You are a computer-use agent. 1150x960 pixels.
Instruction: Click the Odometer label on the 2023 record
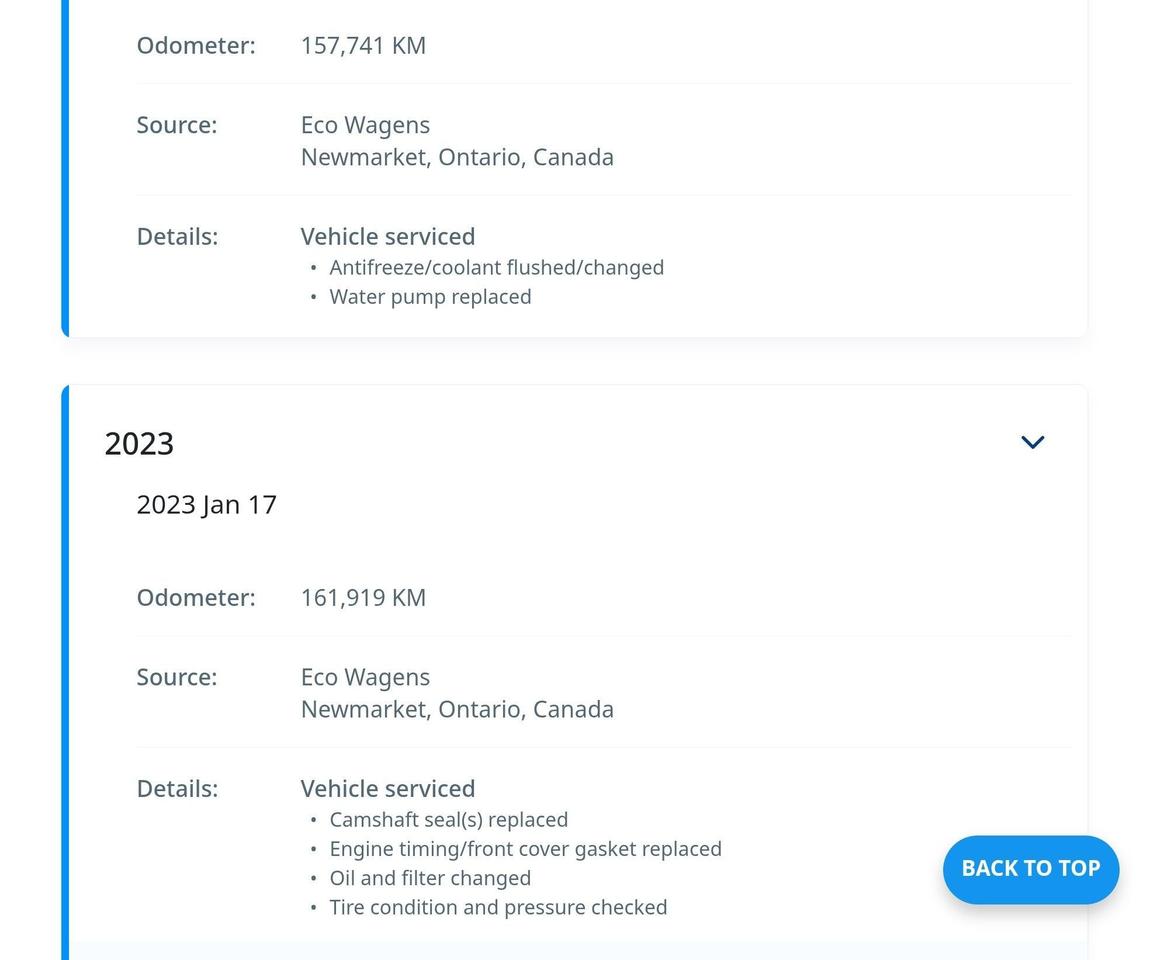(x=195, y=597)
